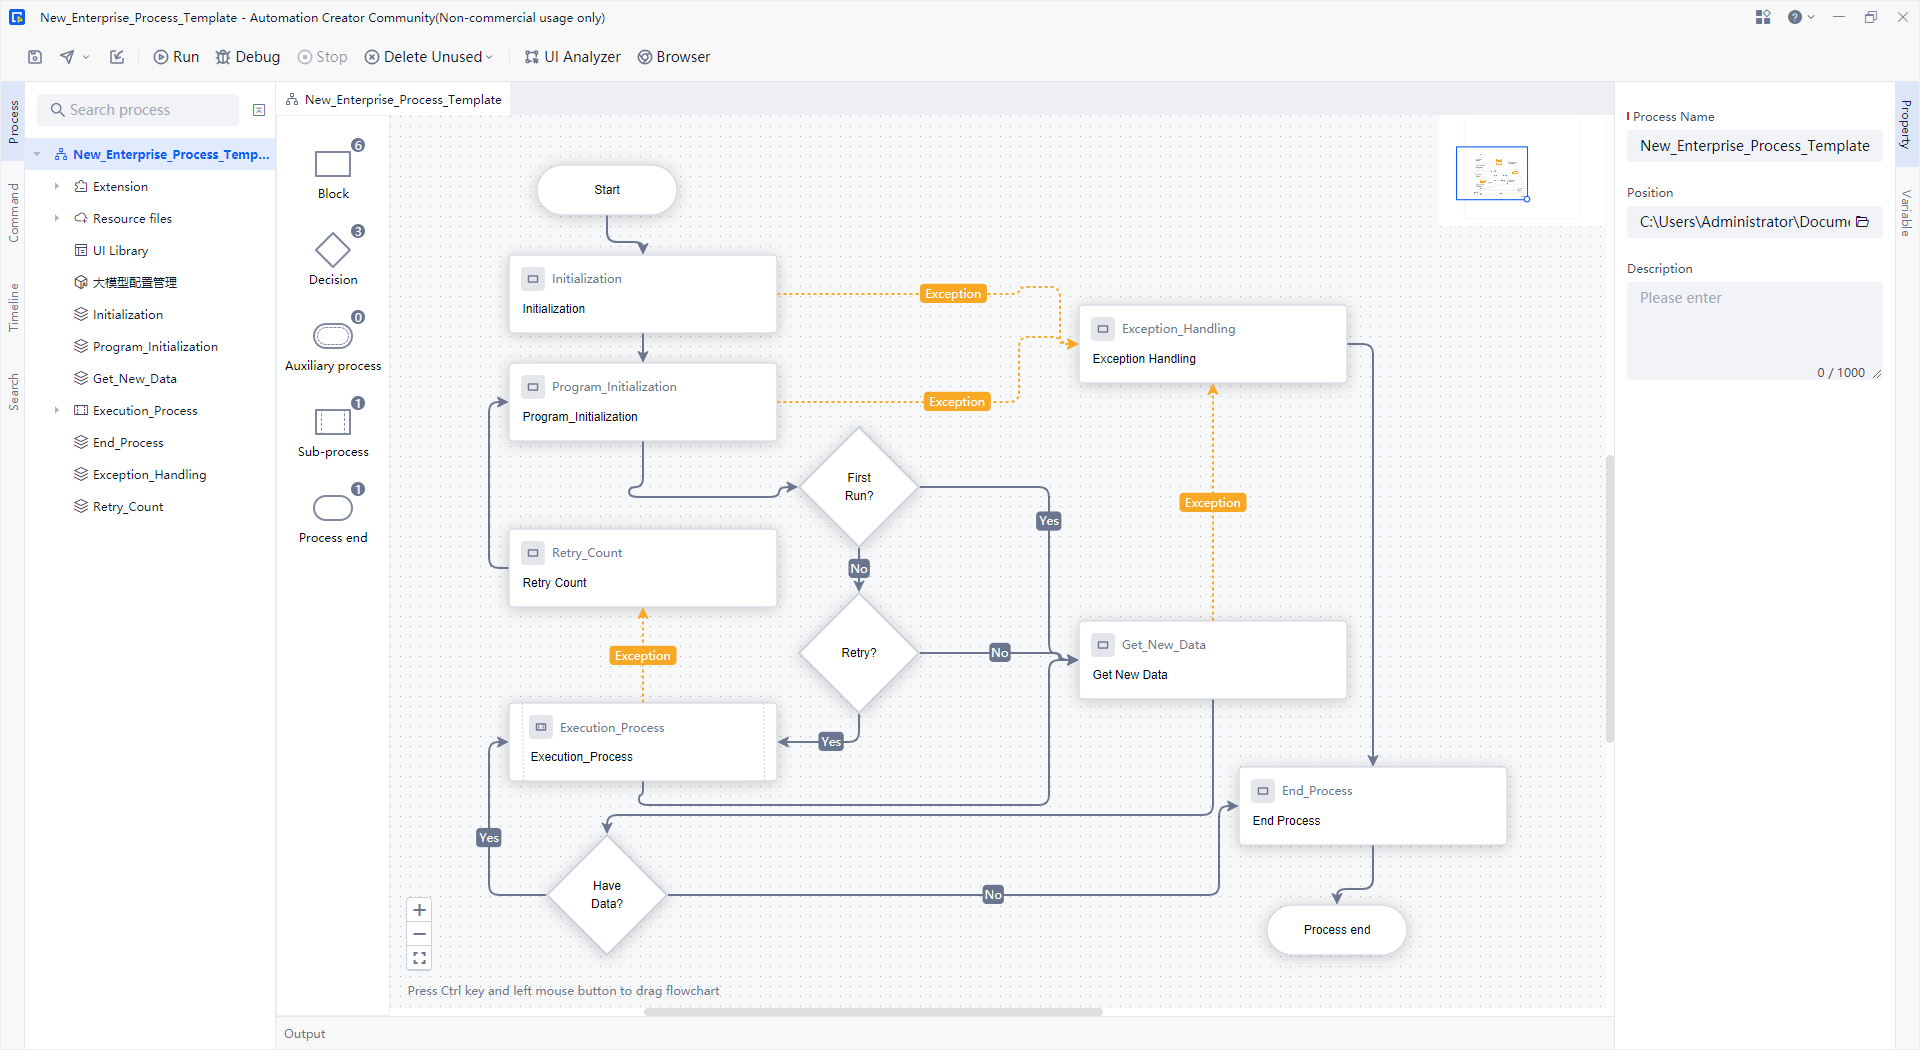The image size is (1920, 1050).
Task: Select the Block node in the palette
Action: [x=332, y=165]
